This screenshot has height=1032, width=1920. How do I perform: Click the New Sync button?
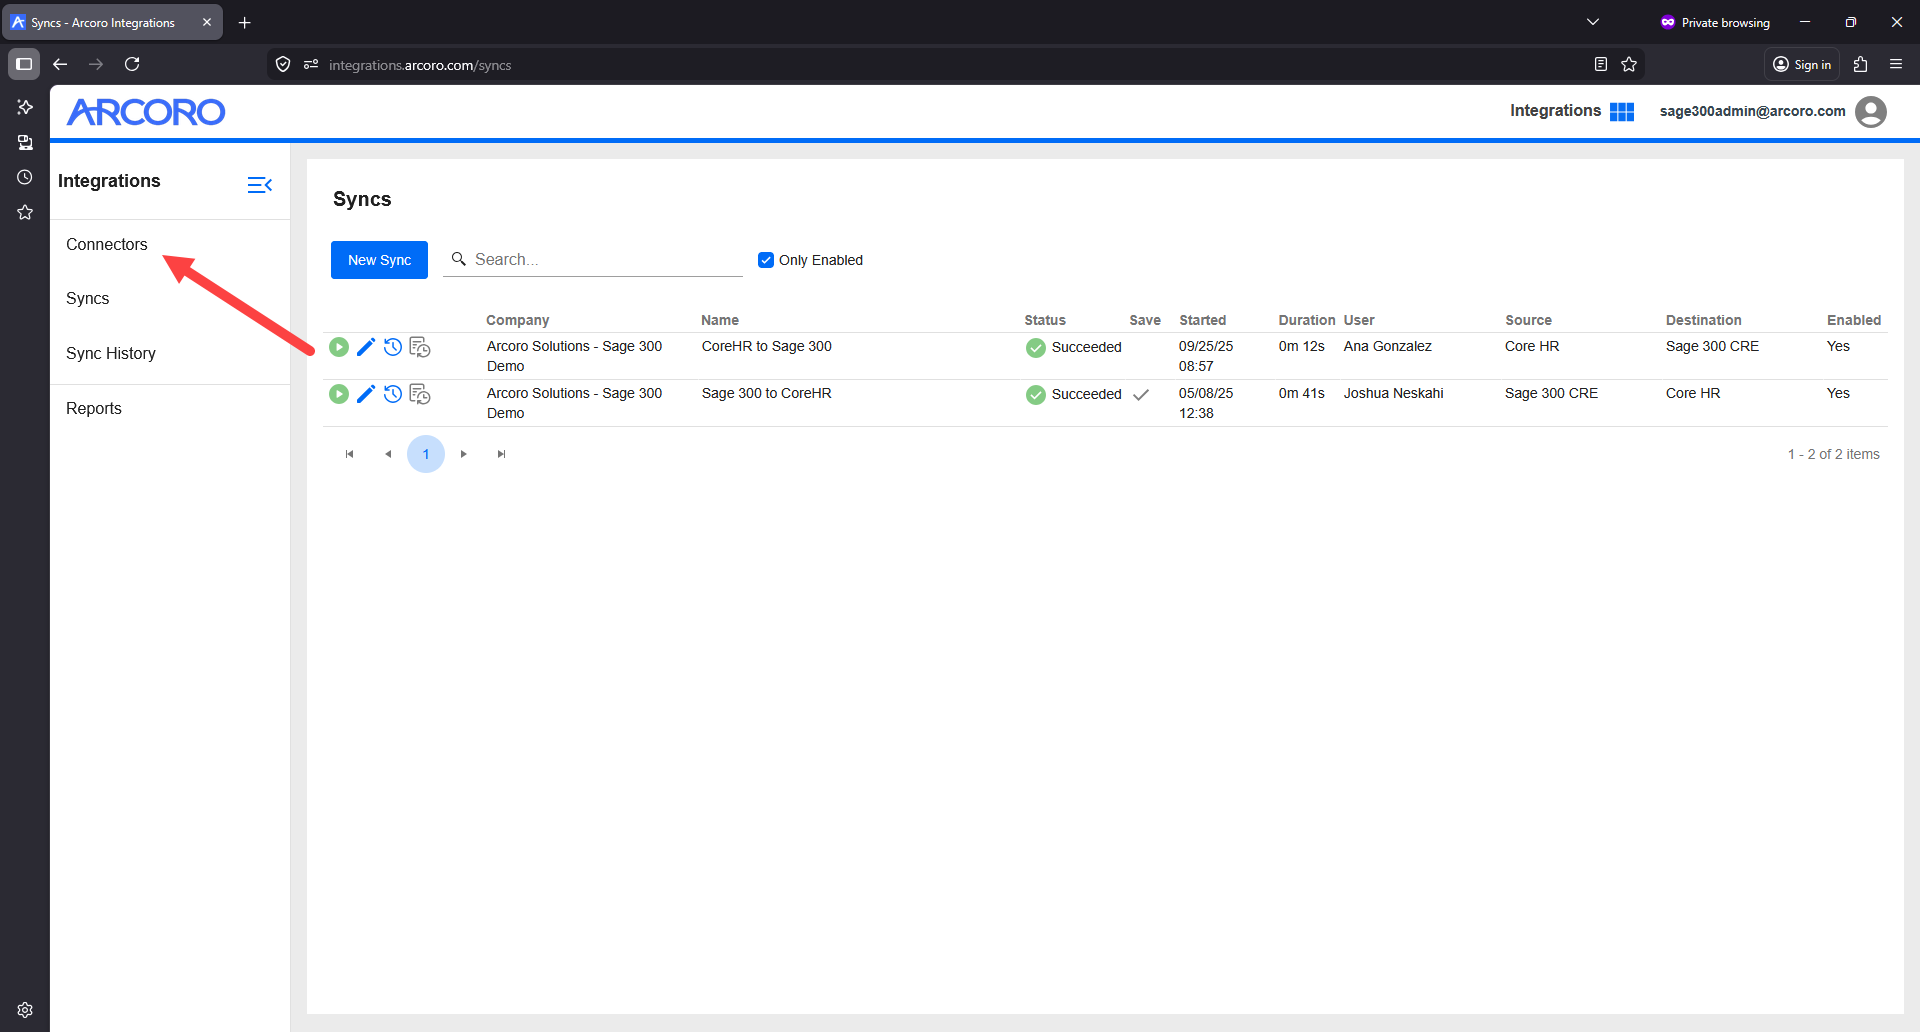click(x=379, y=260)
